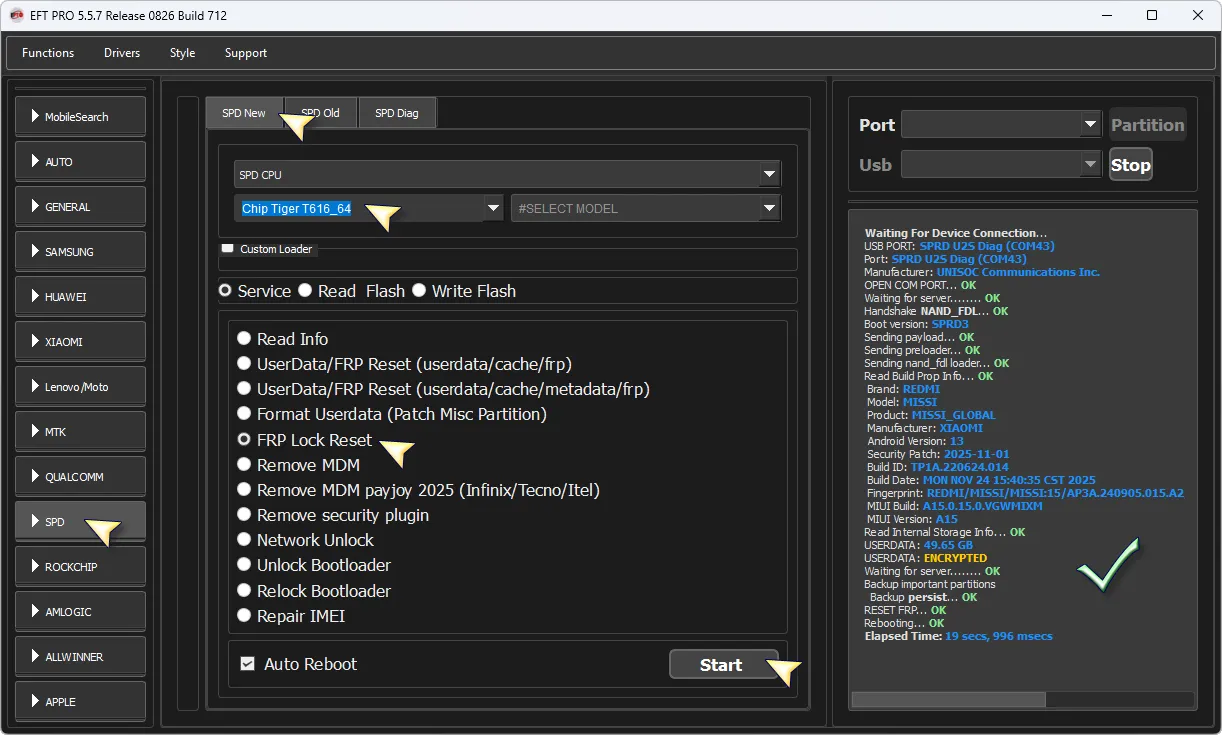This screenshot has height=735, width=1222.
Task: Select the Read Flash radio button
Action: click(x=305, y=291)
